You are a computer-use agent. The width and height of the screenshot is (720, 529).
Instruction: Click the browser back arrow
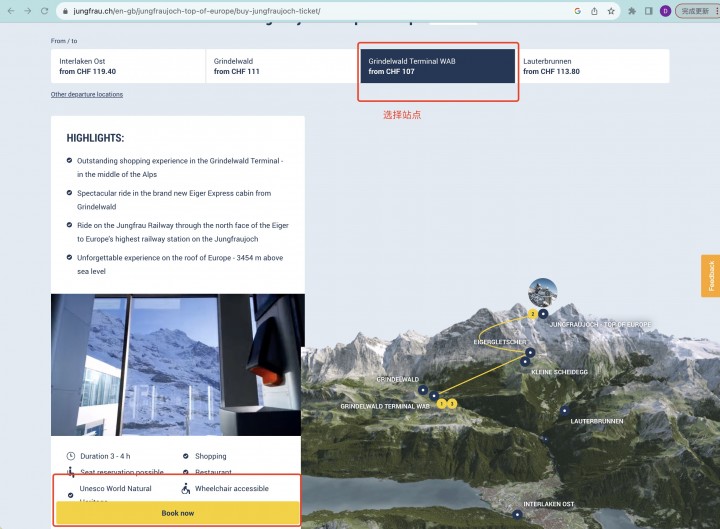[11, 11]
